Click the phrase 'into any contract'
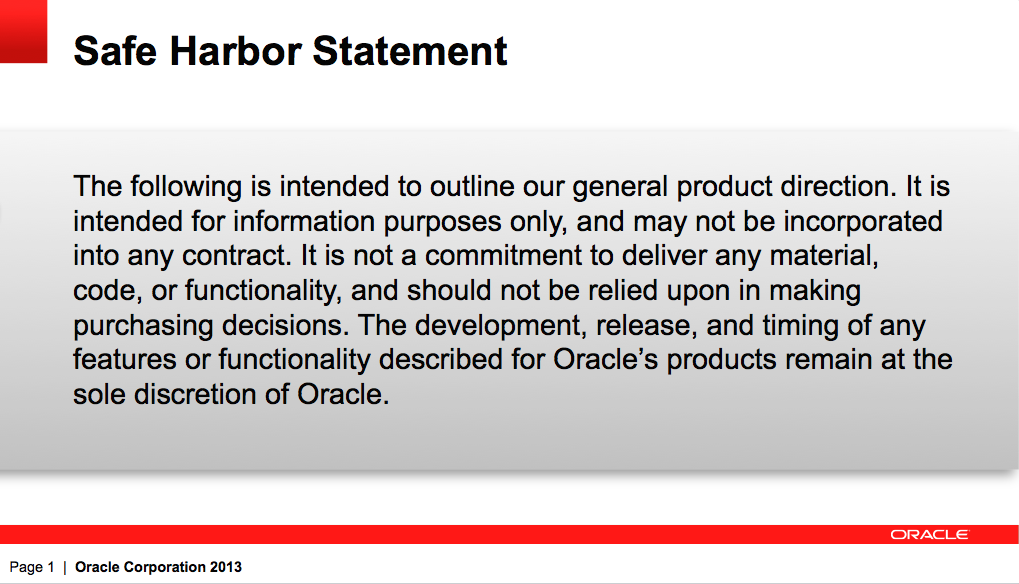The height and width of the screenshot is (584, 1019). coord(181,255)
